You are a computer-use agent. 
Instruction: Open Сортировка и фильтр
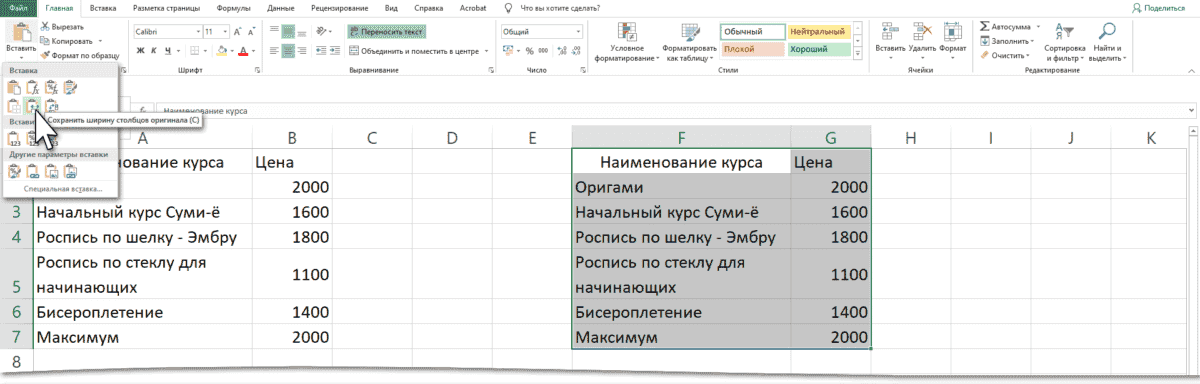(1064, 42)
